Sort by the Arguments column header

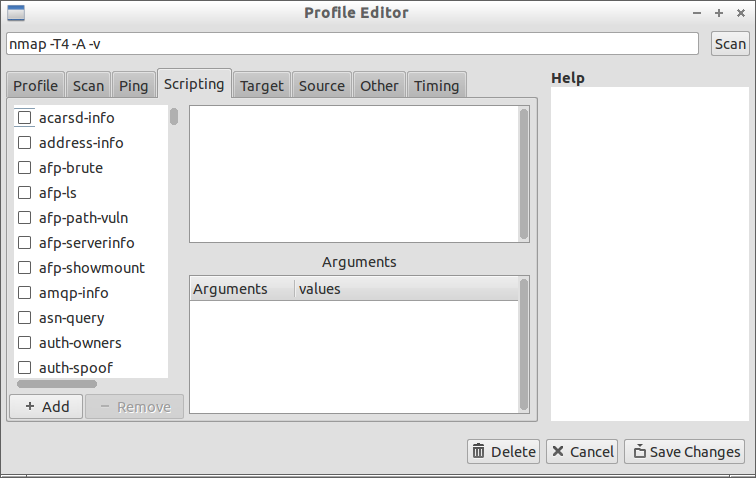pos(242,289)
